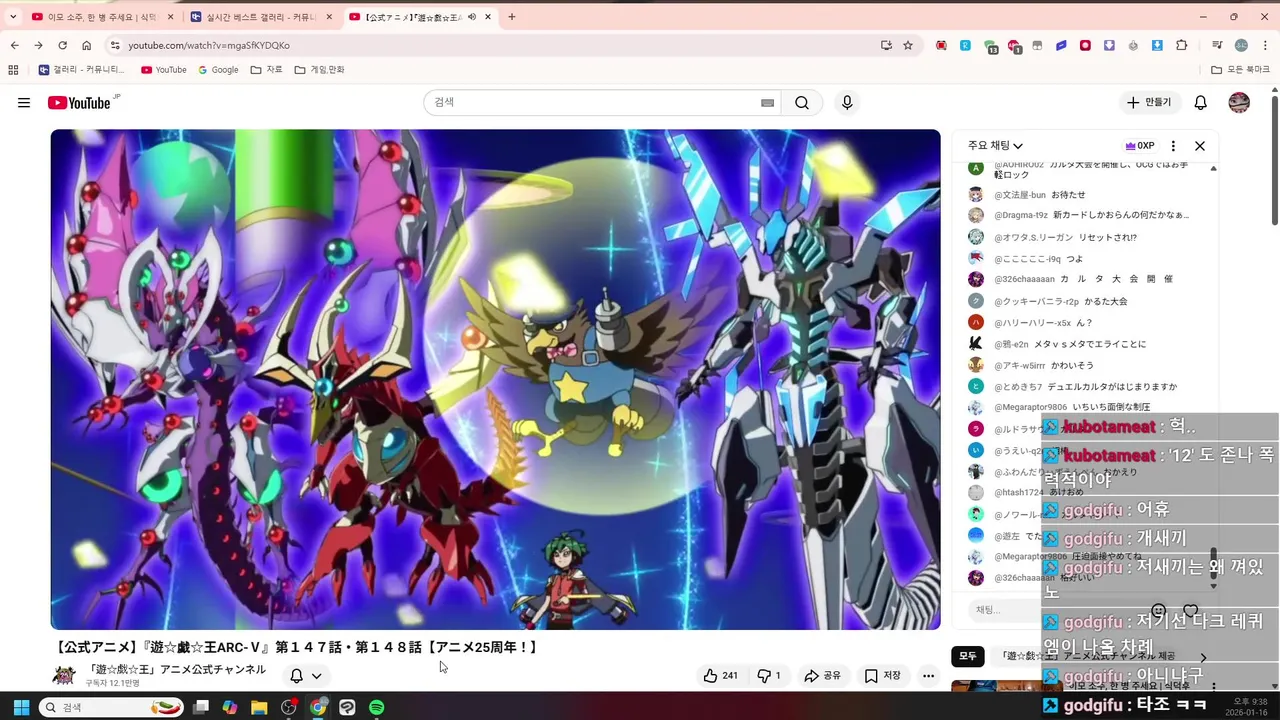Click the page vertical scrollbar
The width and height of the screenshot is (1280, 720).
[1274, 160]
